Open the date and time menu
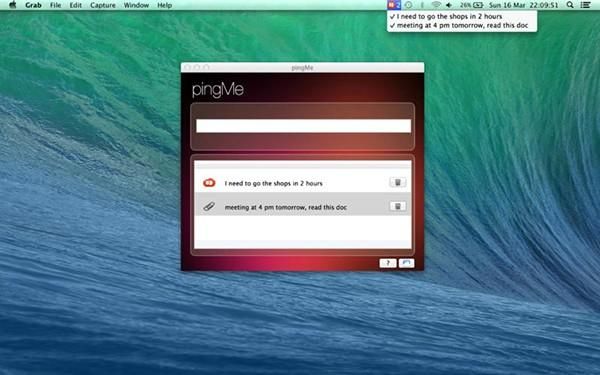This screenshot has height=375, width=600. (x=523, y=5)
